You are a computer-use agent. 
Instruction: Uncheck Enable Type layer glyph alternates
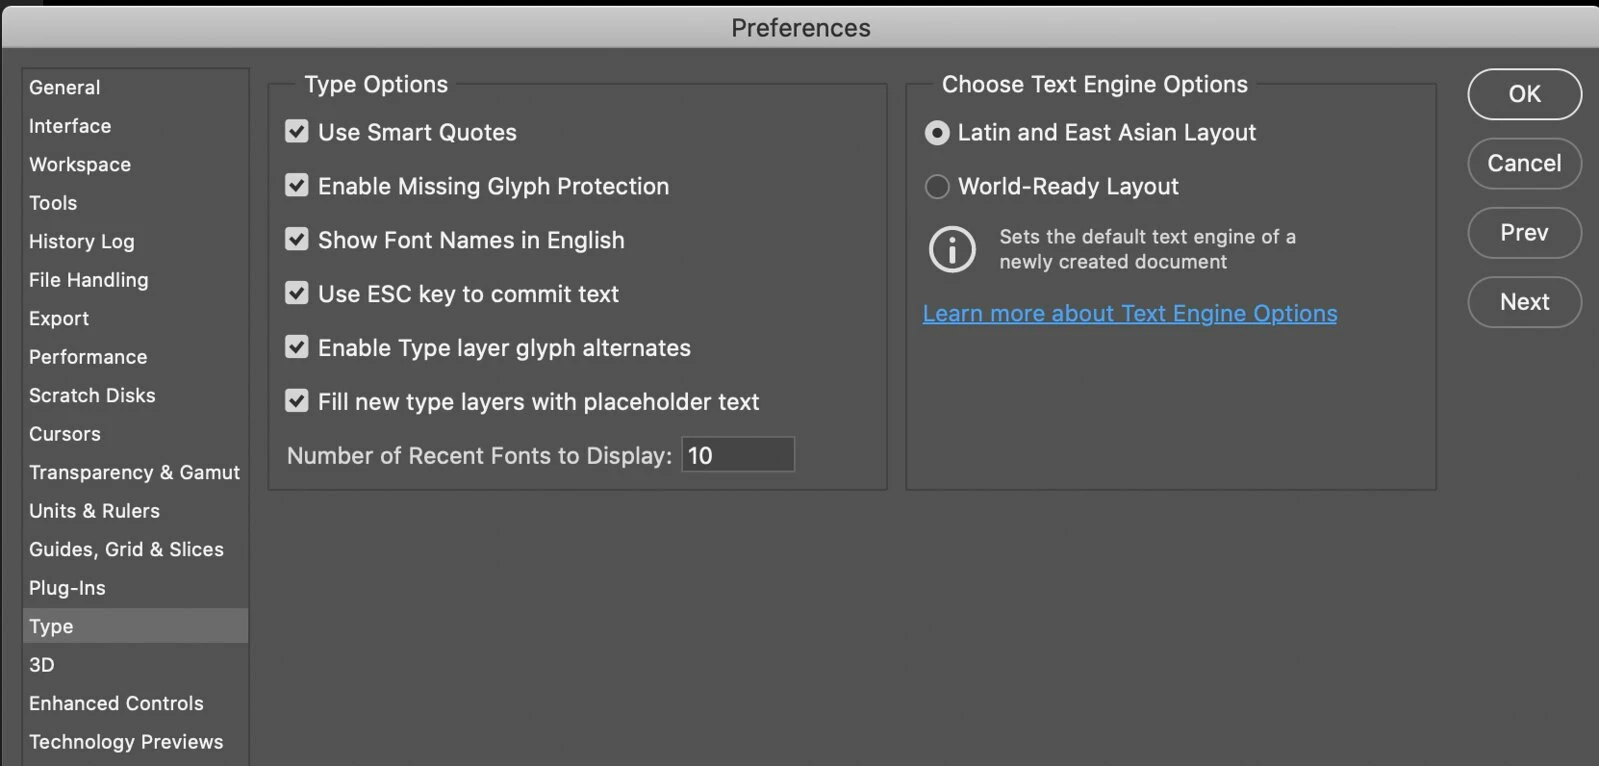[297, 347]
